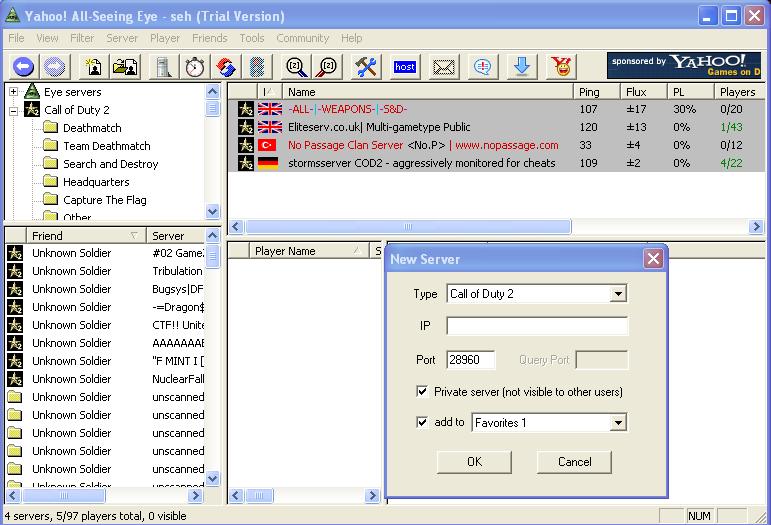Image resolution: width=771 pixels, height=525 pixels.
Task: Open the Server menu
Action: click(x=122, y=38)
